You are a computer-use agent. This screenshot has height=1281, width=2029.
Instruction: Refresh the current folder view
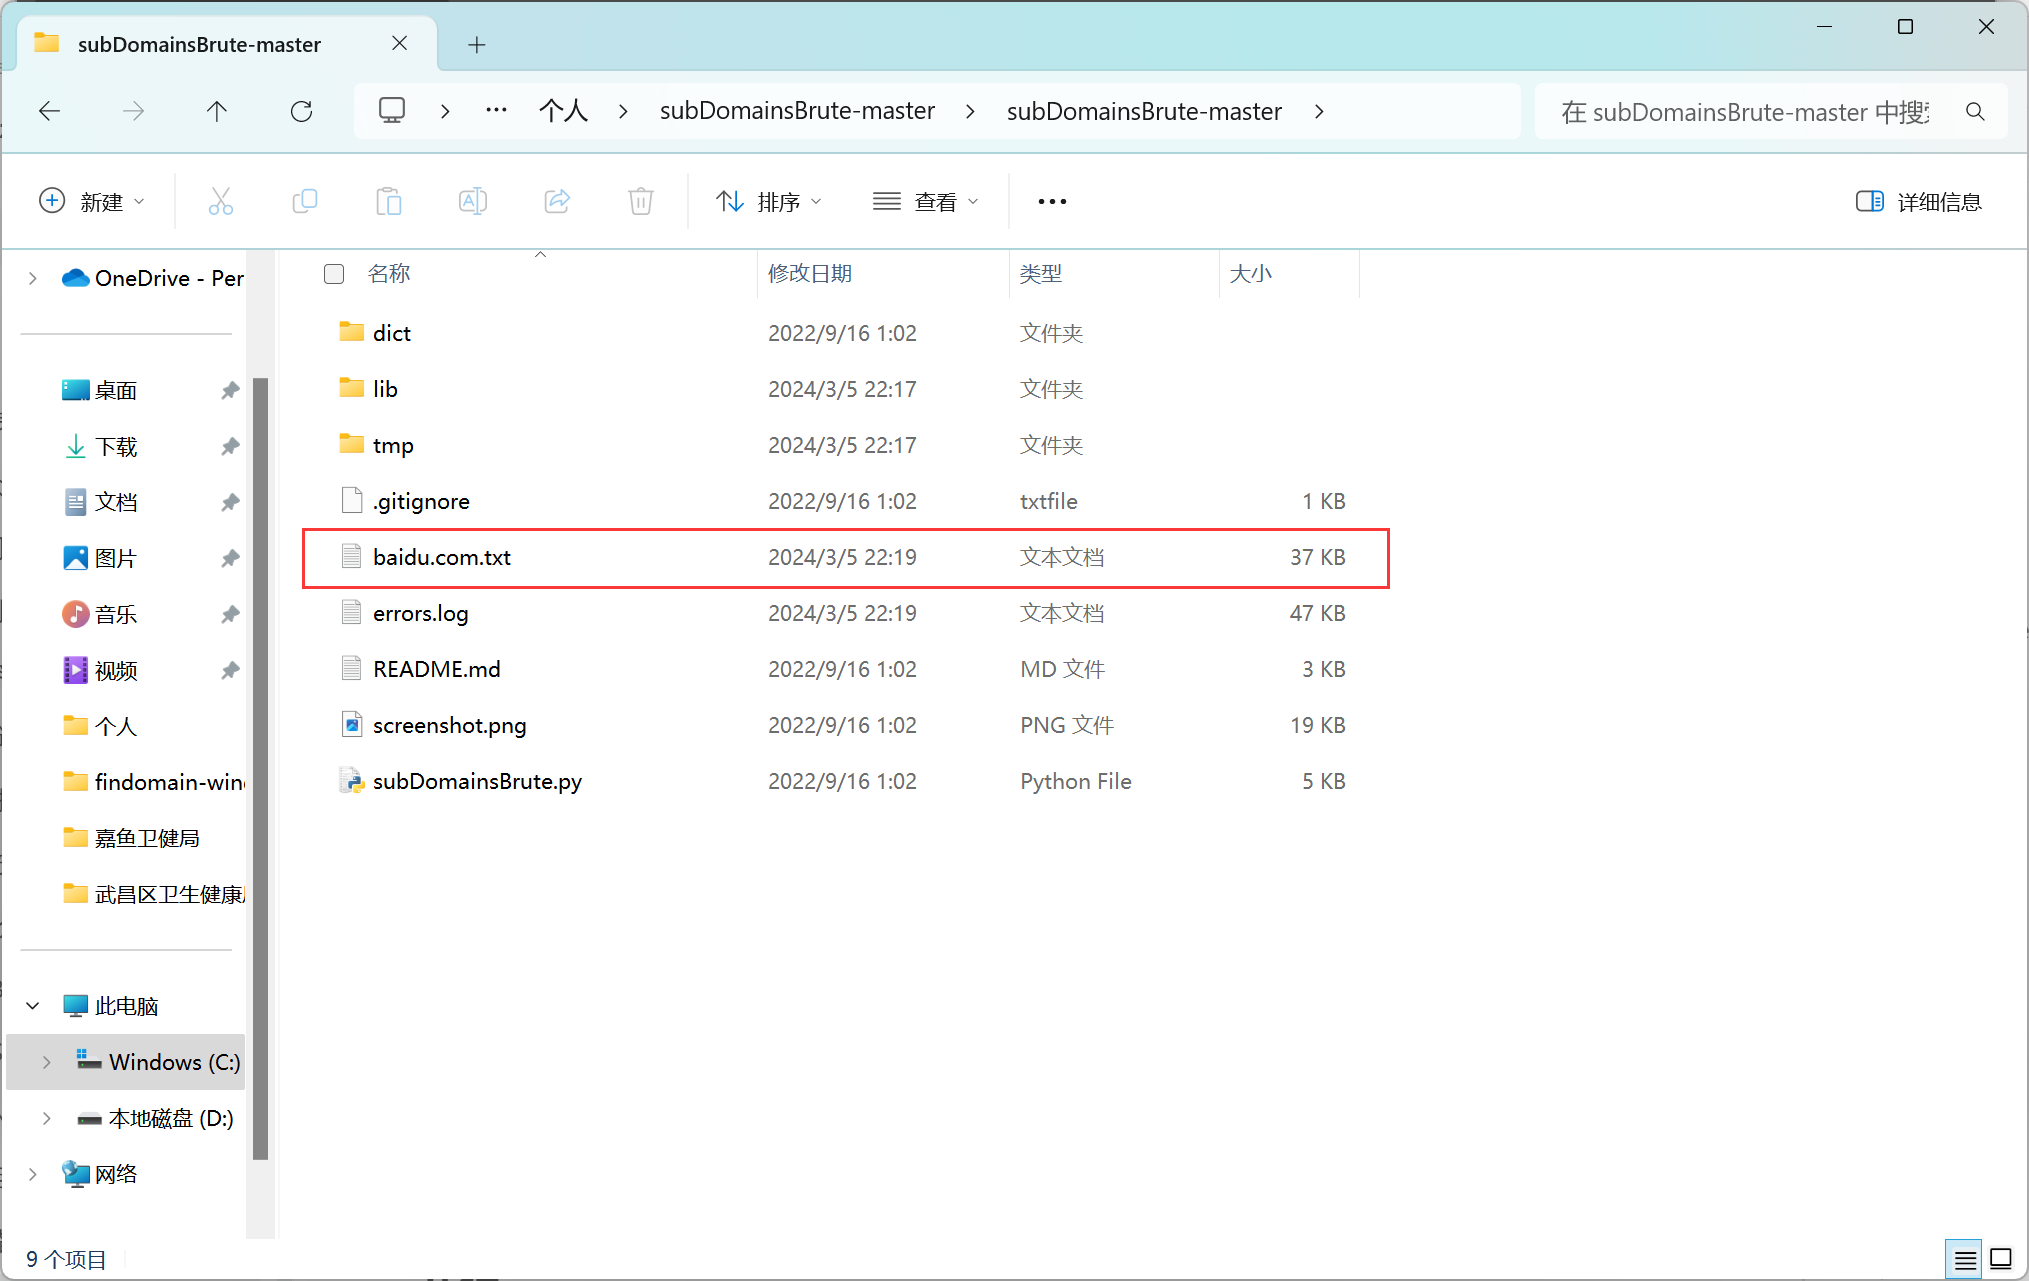(301, 111)
